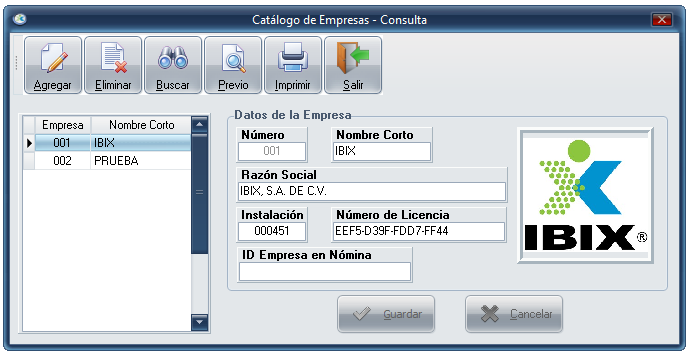This screenshot has width=690, height=360.
Task: Click the Guardar button
Action: tap(386, 314)
